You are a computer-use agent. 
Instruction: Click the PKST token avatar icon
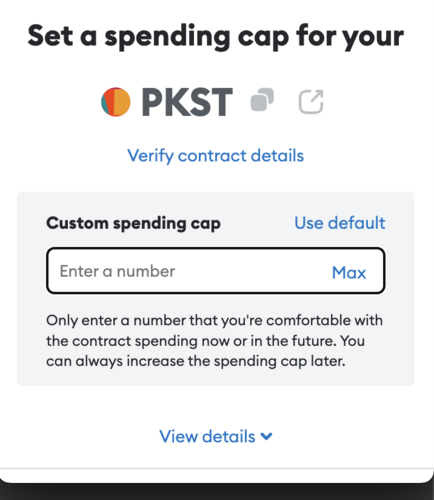(x=115, y=102)
